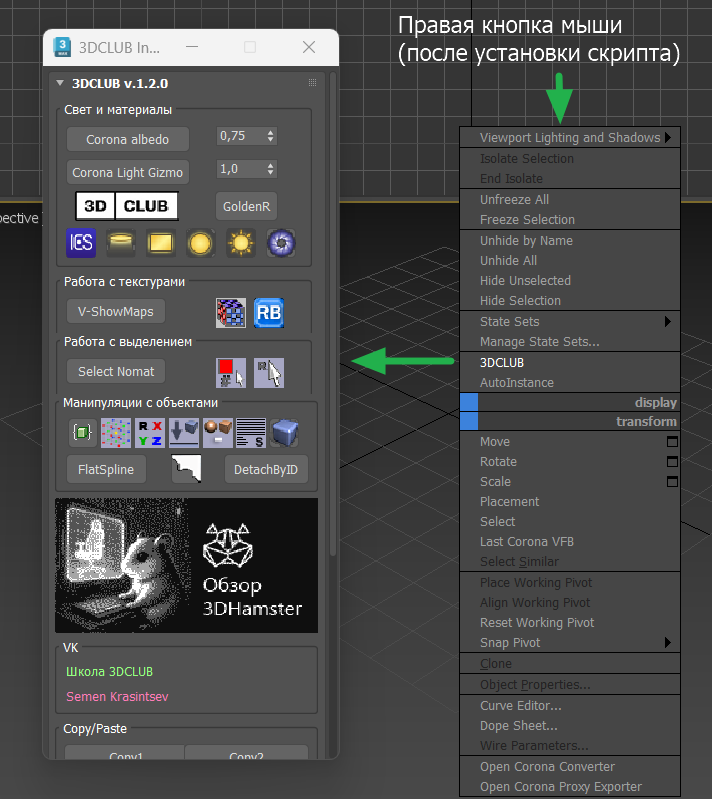Screen dimensions: 712x799
Task: Click the R X Y Z icon
Action: coord(150,433)
